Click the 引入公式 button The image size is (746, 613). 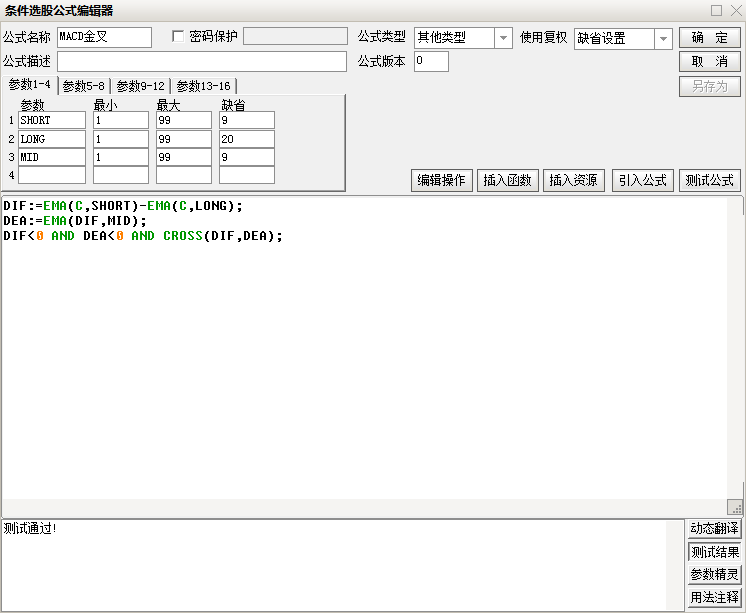643,180
